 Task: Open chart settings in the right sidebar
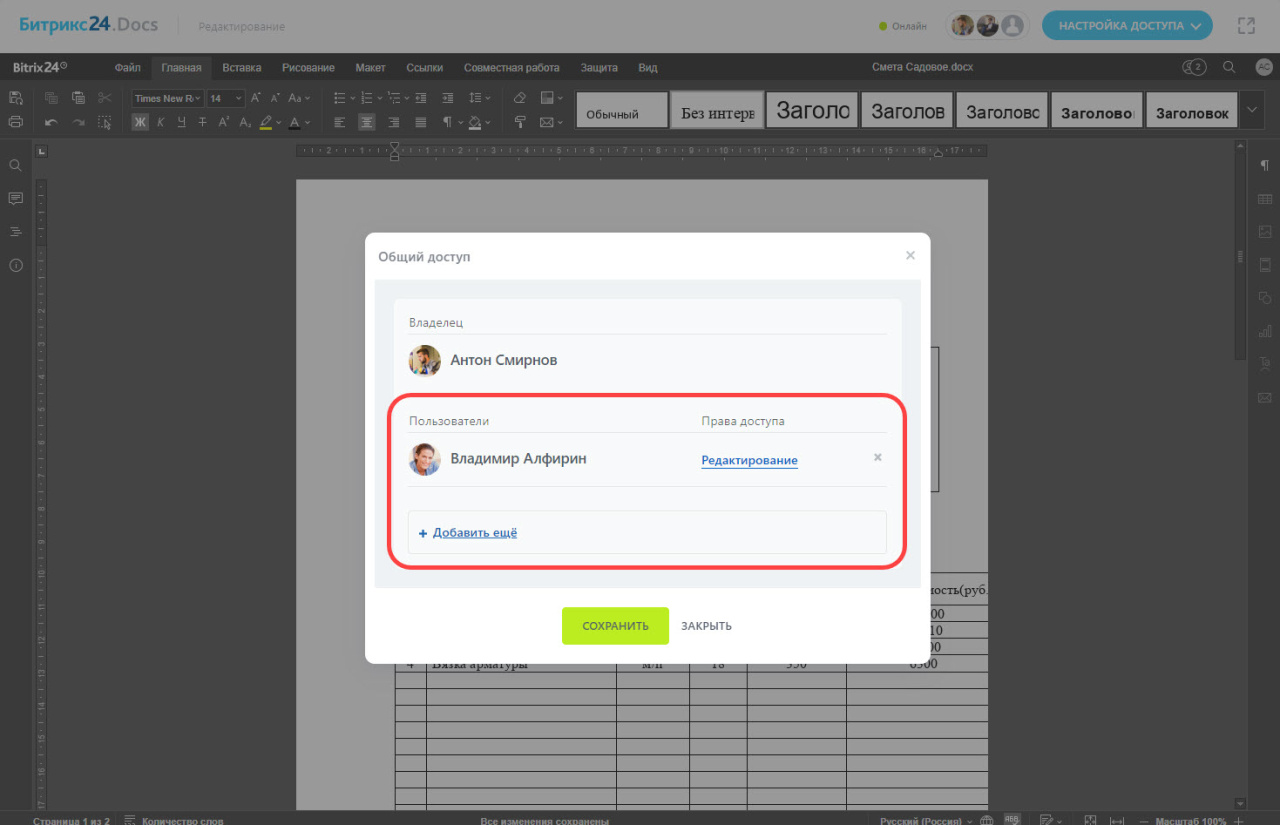[1264, 331]
